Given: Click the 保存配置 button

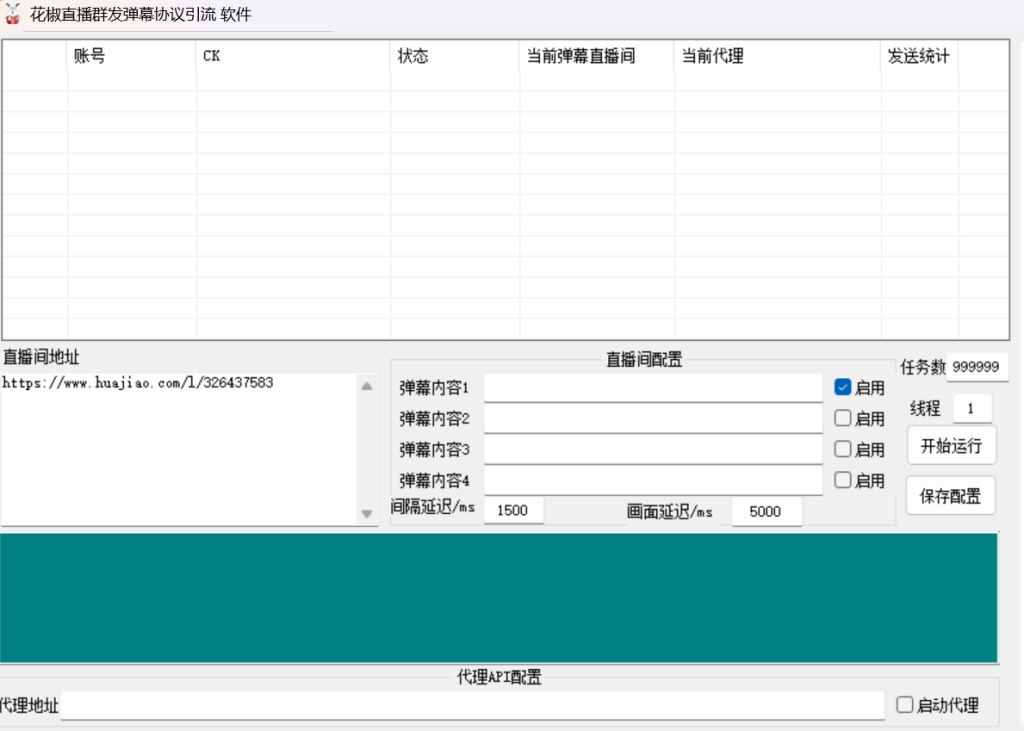Looking at the screenshot, I should point(951,496).
